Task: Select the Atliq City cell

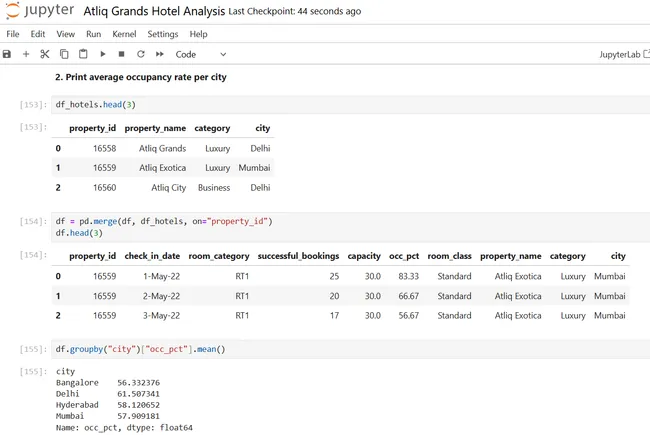Action: (x=168, y=188)
